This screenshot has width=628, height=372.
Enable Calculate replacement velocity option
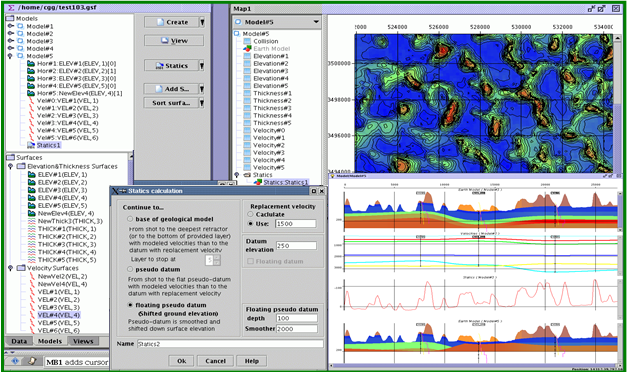pos(251,214)
